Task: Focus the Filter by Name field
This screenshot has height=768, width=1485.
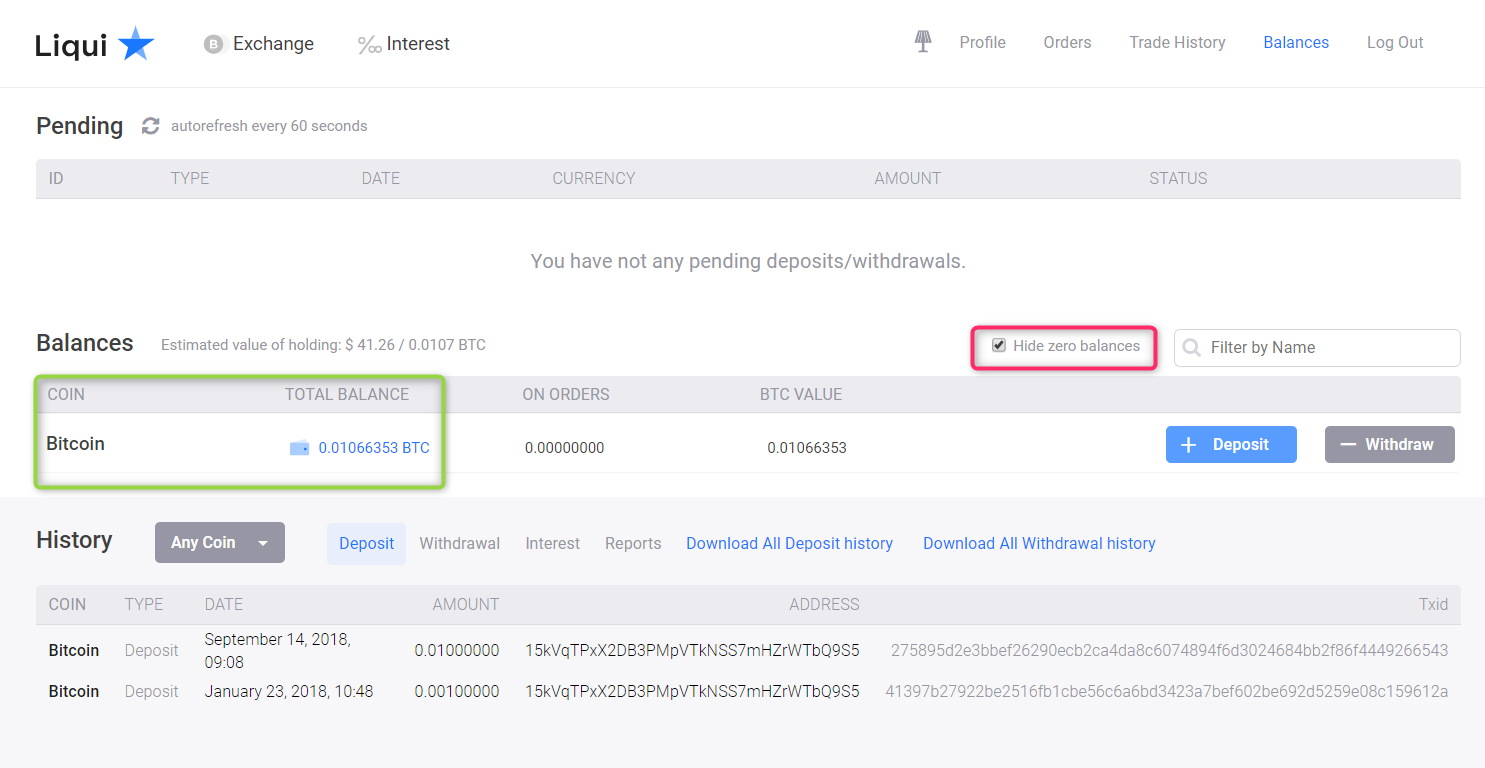Action: point(1317,348)
